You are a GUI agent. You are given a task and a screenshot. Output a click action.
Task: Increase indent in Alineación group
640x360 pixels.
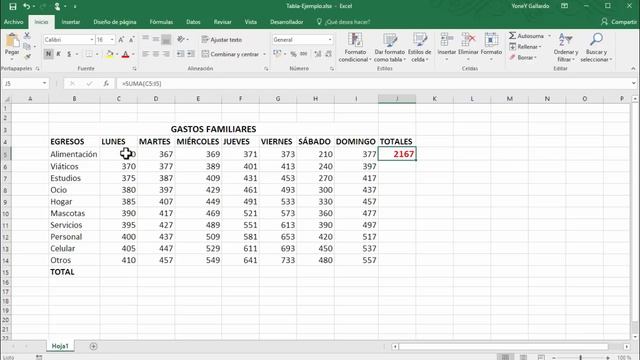tap(191, 54)
